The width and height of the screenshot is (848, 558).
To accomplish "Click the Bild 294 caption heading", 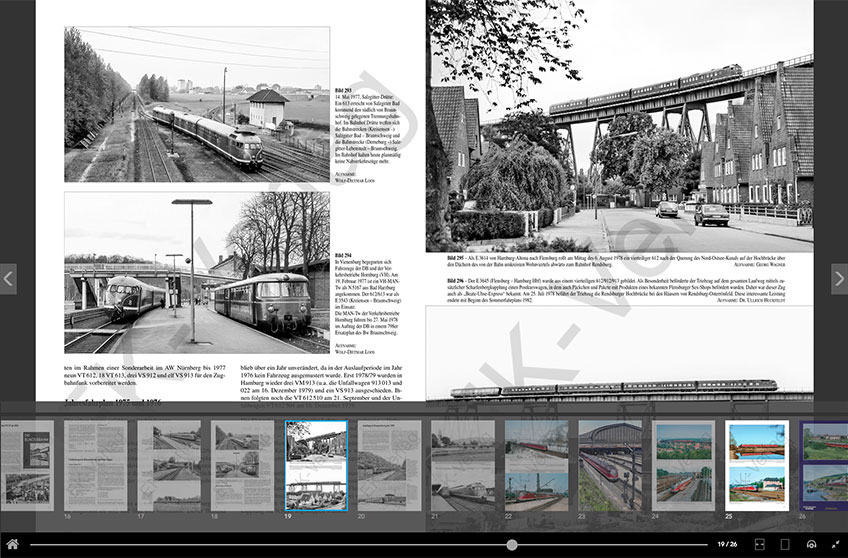I will pyautogui.click(x=343, y=255).
